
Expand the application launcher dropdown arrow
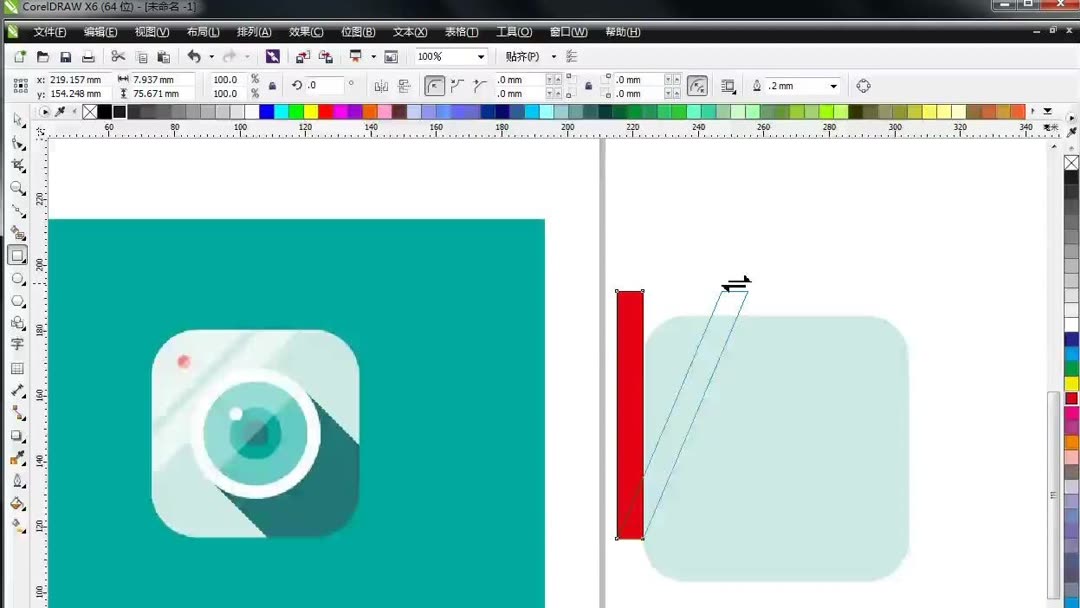coord(373,56)
